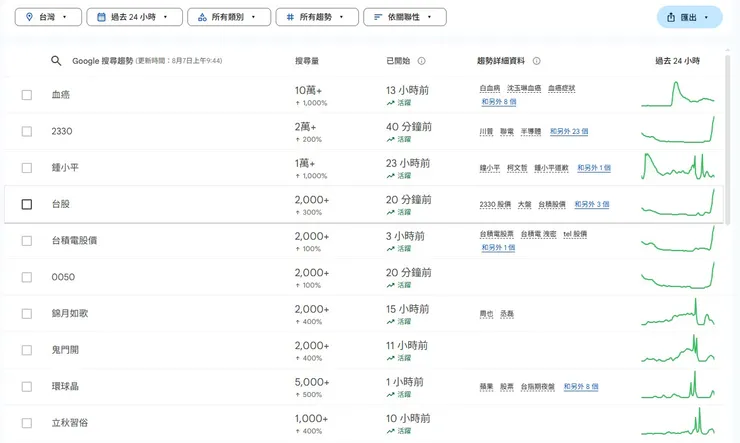Viewport: 740px width, 443px height.
Task: Open the 和另外 1 個 link in 台積電股價 row
Action: pos(498,248)
